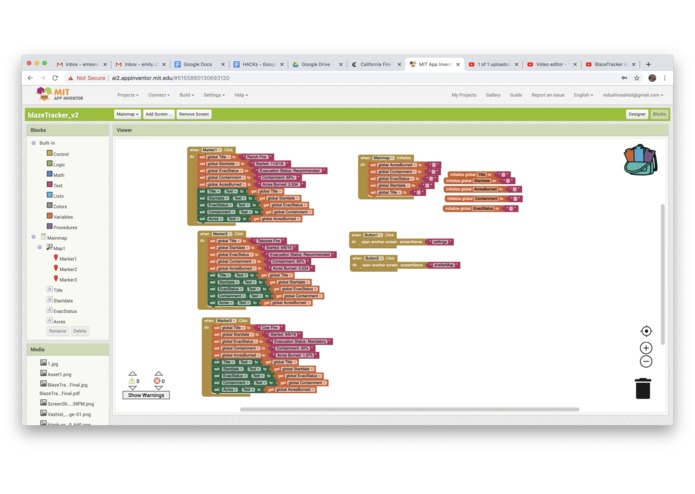Select 1.jpg in the Media list

pos(49,363)
